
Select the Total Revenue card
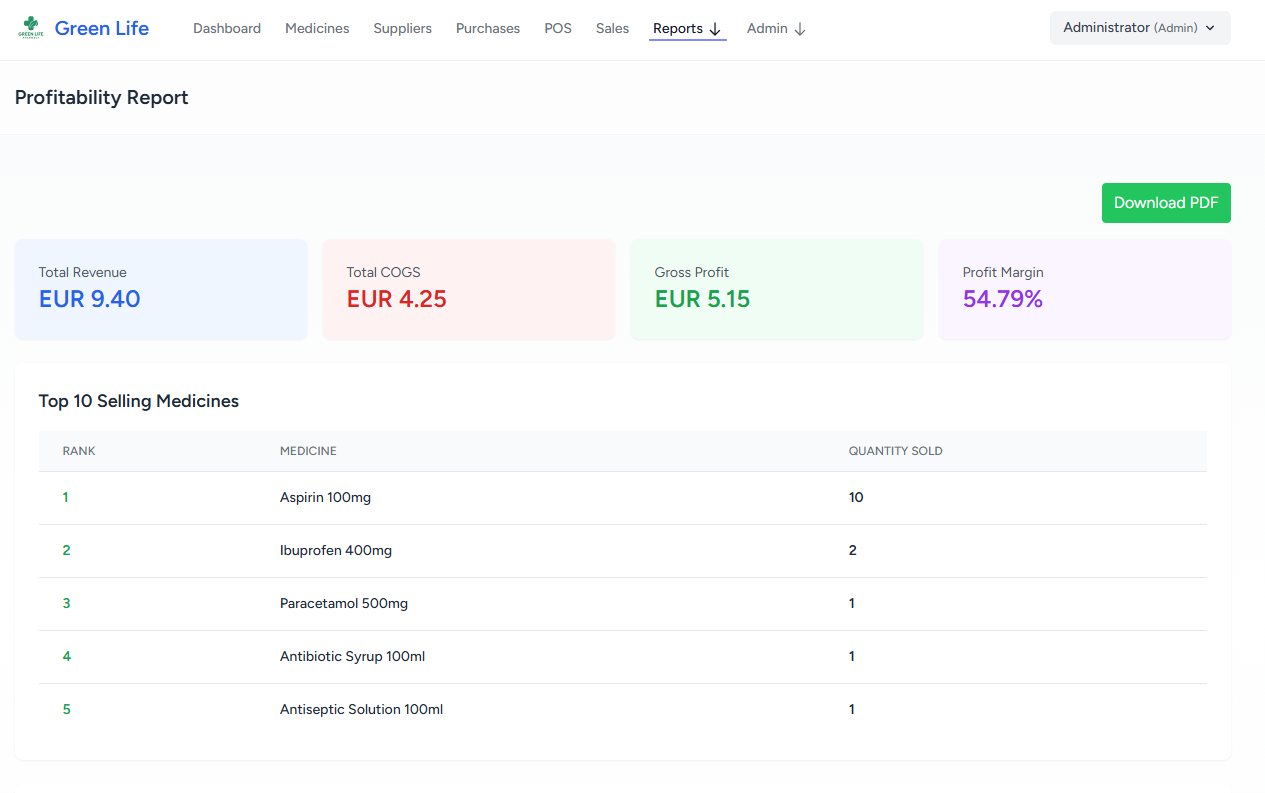coord(161,289)
